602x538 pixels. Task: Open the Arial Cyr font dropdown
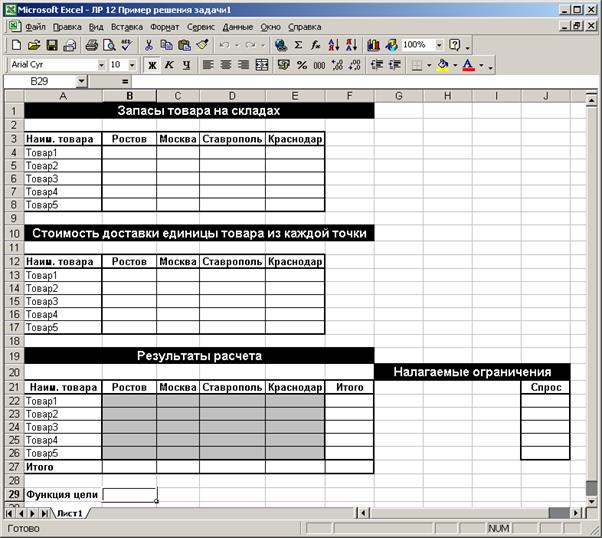click(x=101, y=65)
